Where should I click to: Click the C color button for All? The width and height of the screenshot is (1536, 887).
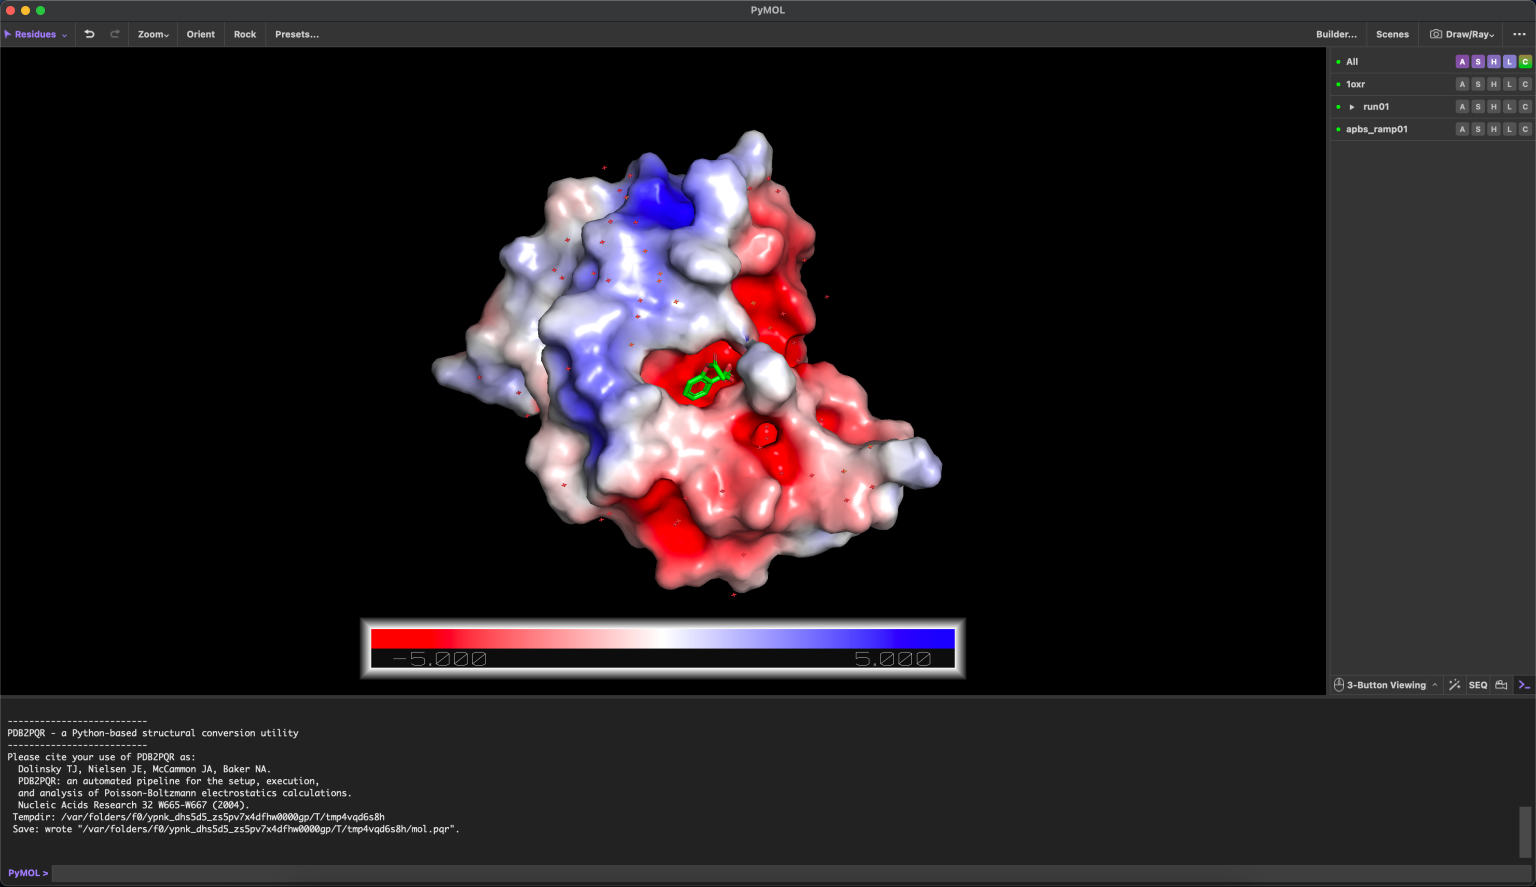1525,62
